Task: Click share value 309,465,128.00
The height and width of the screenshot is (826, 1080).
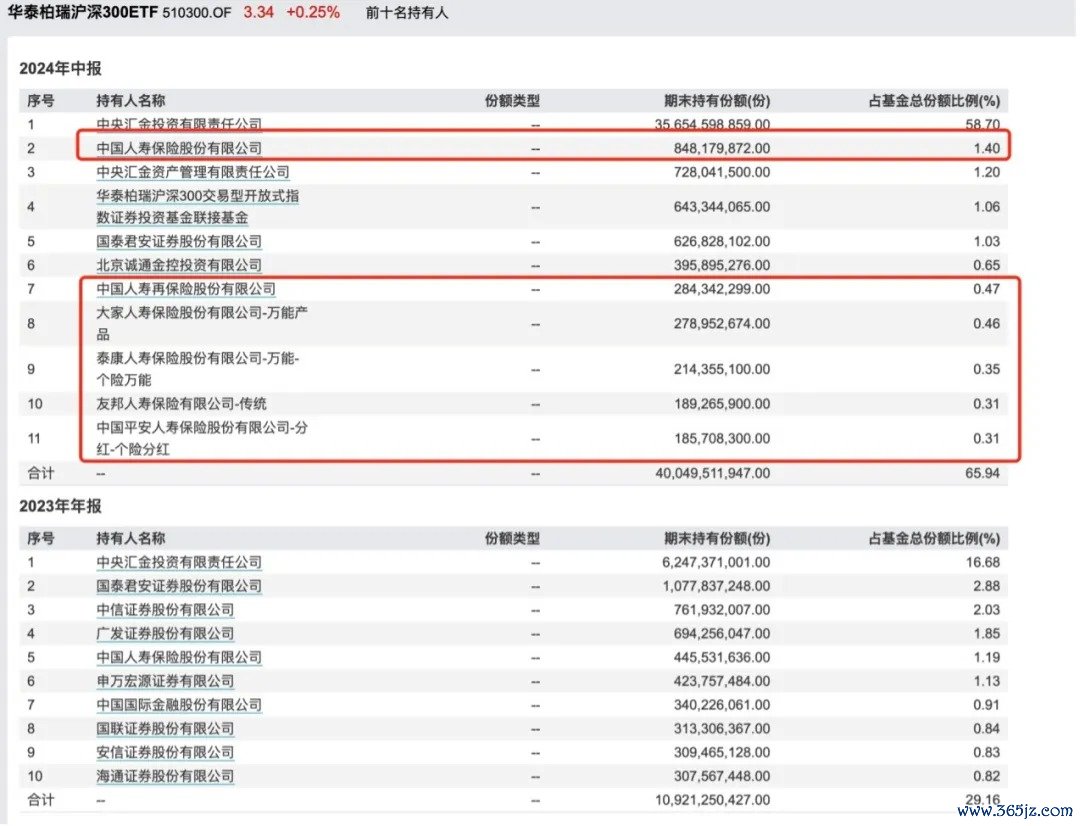Action: 722,752
